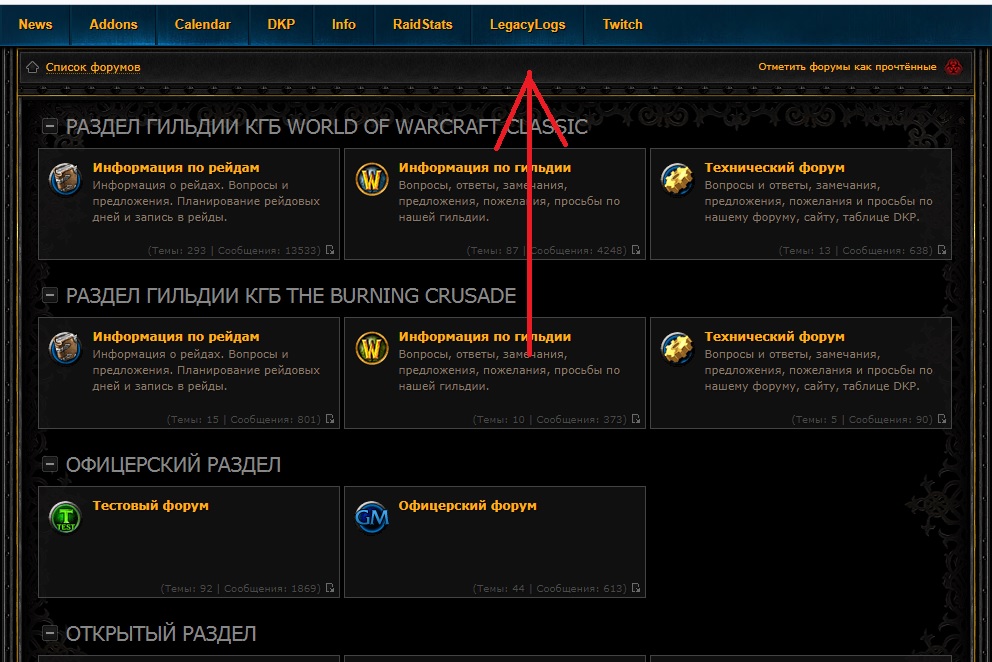The image size is (992, 662).
Task: Click the red biohazard icon at top right
Action: click(952, 67)
